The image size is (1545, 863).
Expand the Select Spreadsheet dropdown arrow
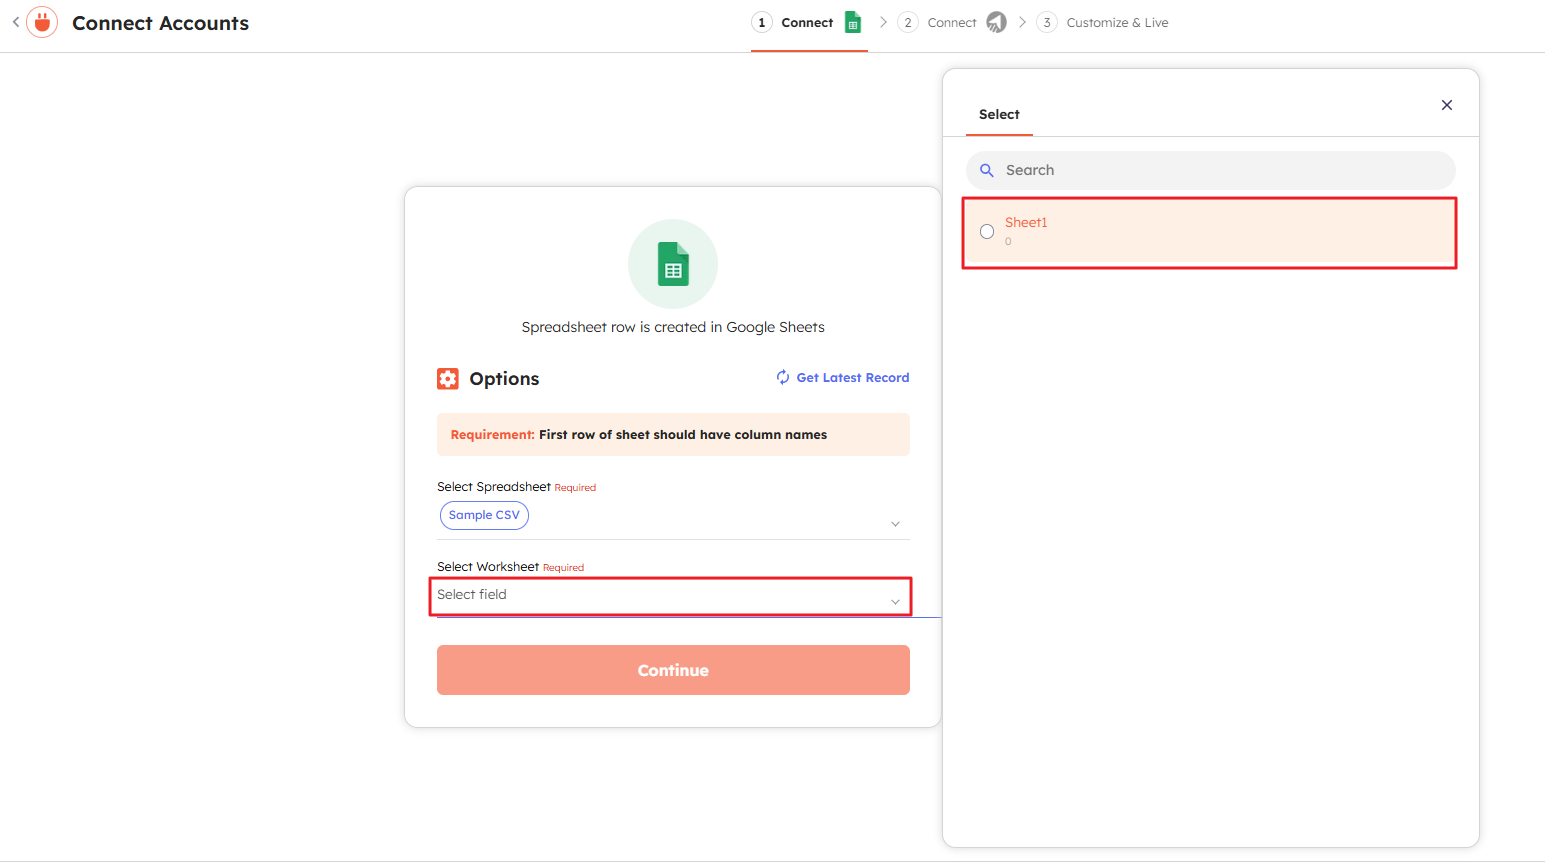[895, 524]
